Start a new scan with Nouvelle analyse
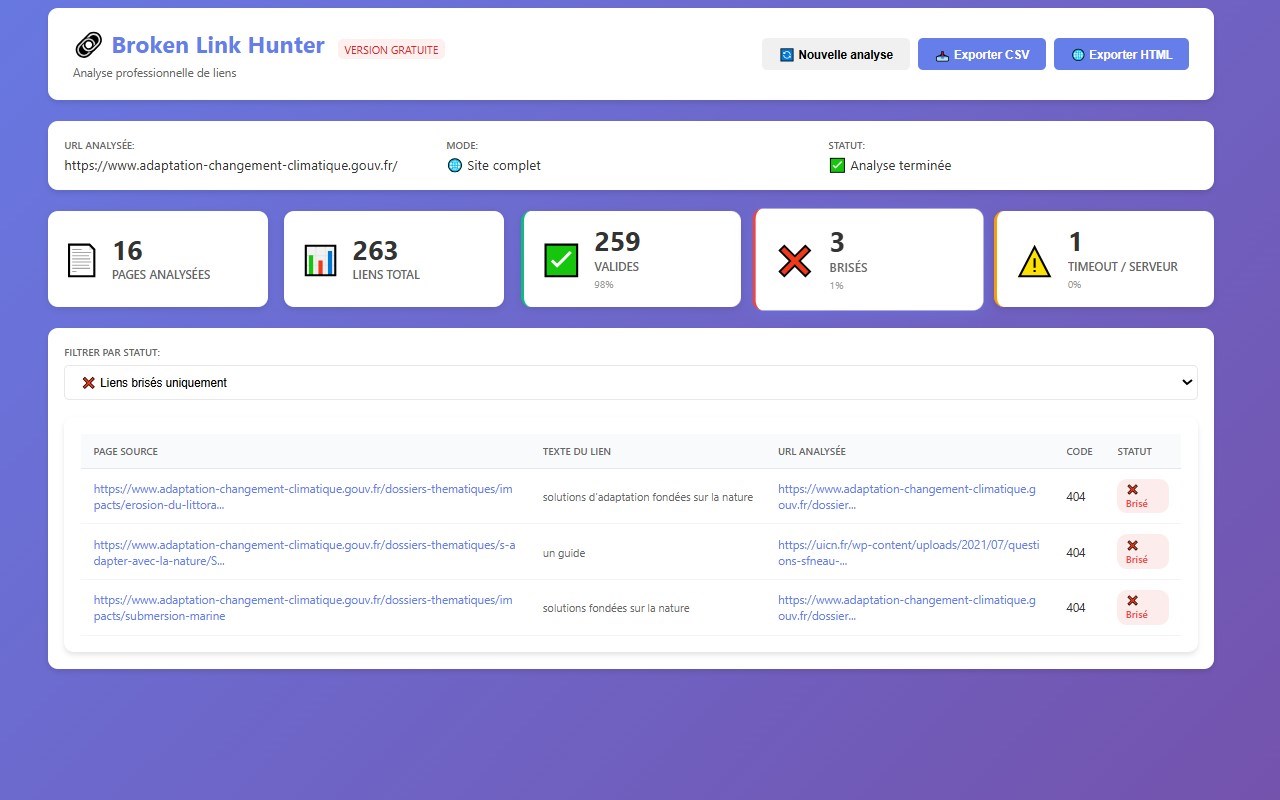The image size is (1280, 800). point(836,54)
